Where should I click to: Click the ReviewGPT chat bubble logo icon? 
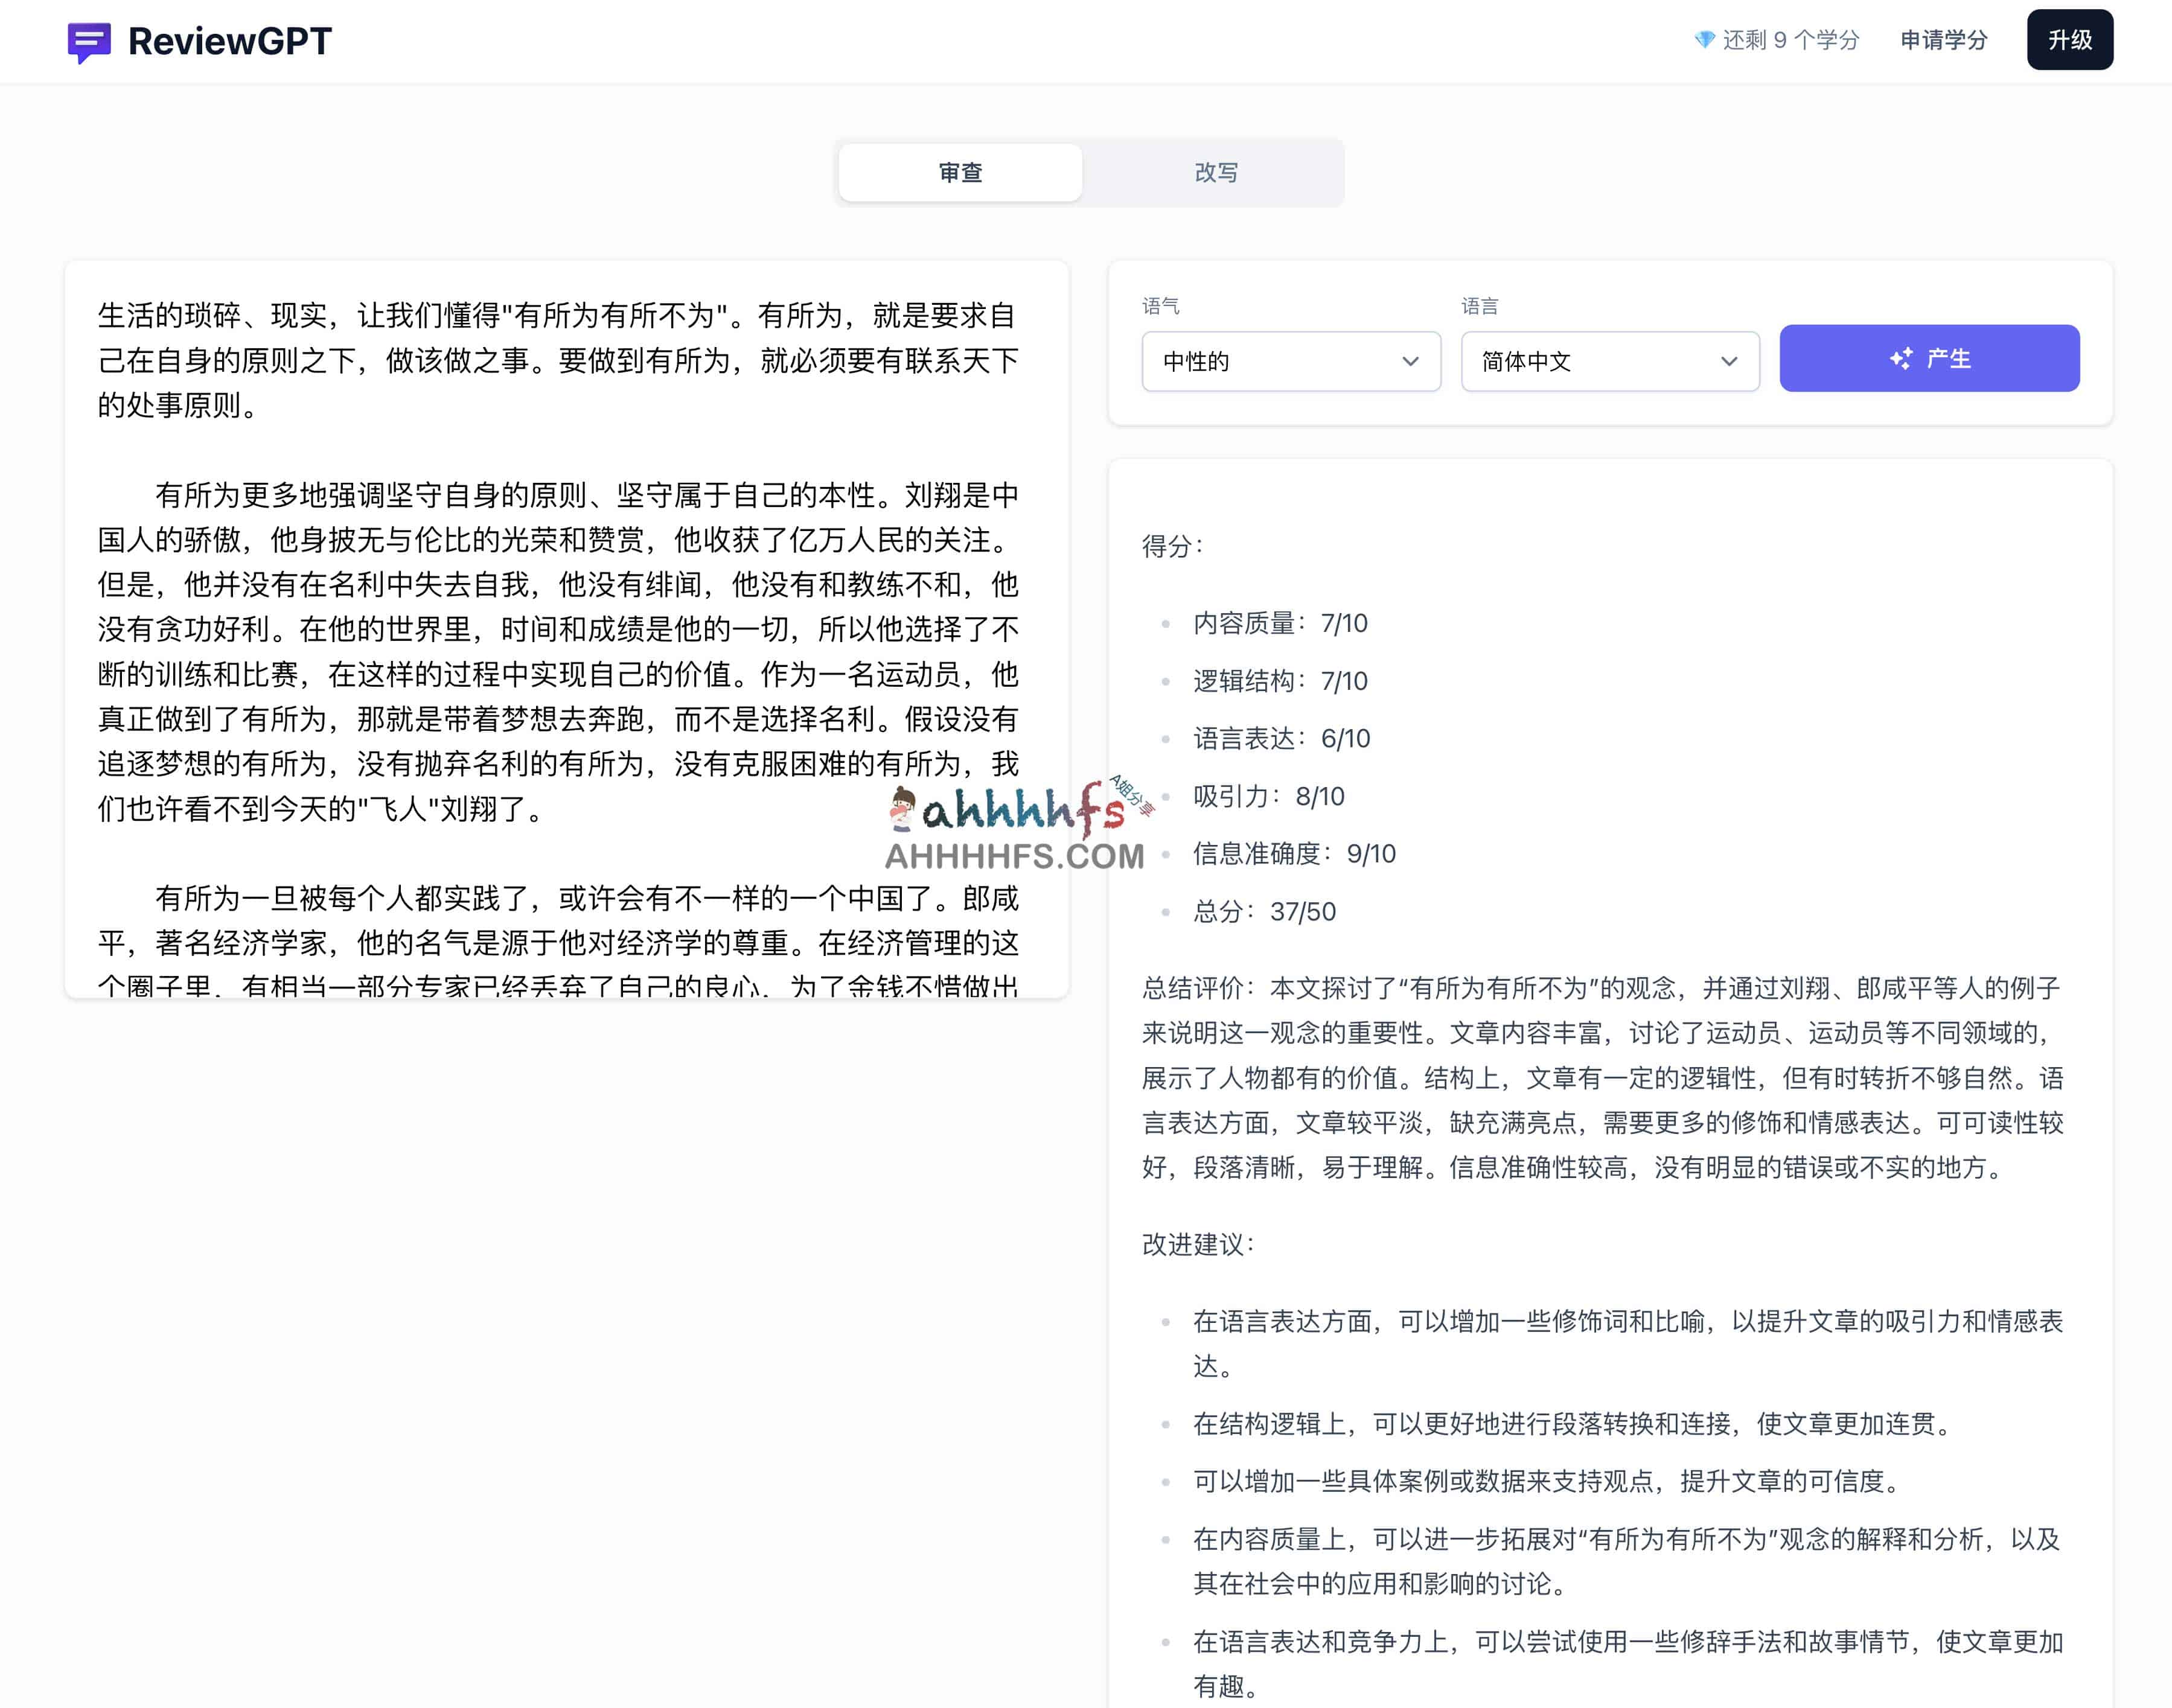point(88,40)
